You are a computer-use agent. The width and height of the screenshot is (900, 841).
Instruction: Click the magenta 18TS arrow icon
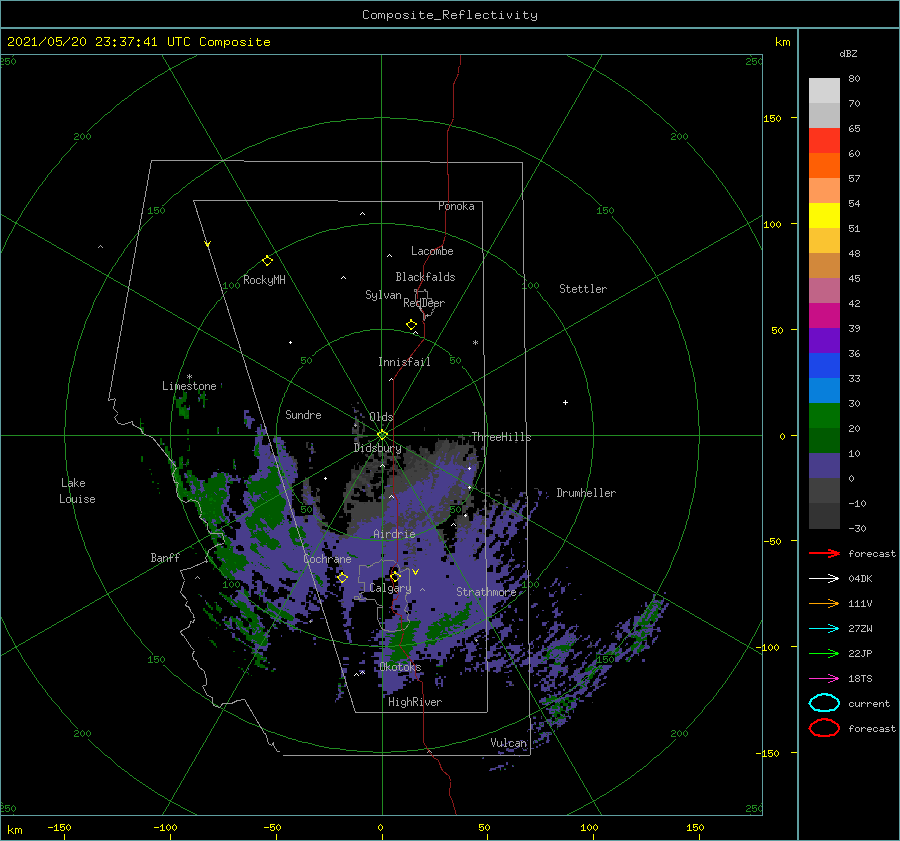pos(824,679)
